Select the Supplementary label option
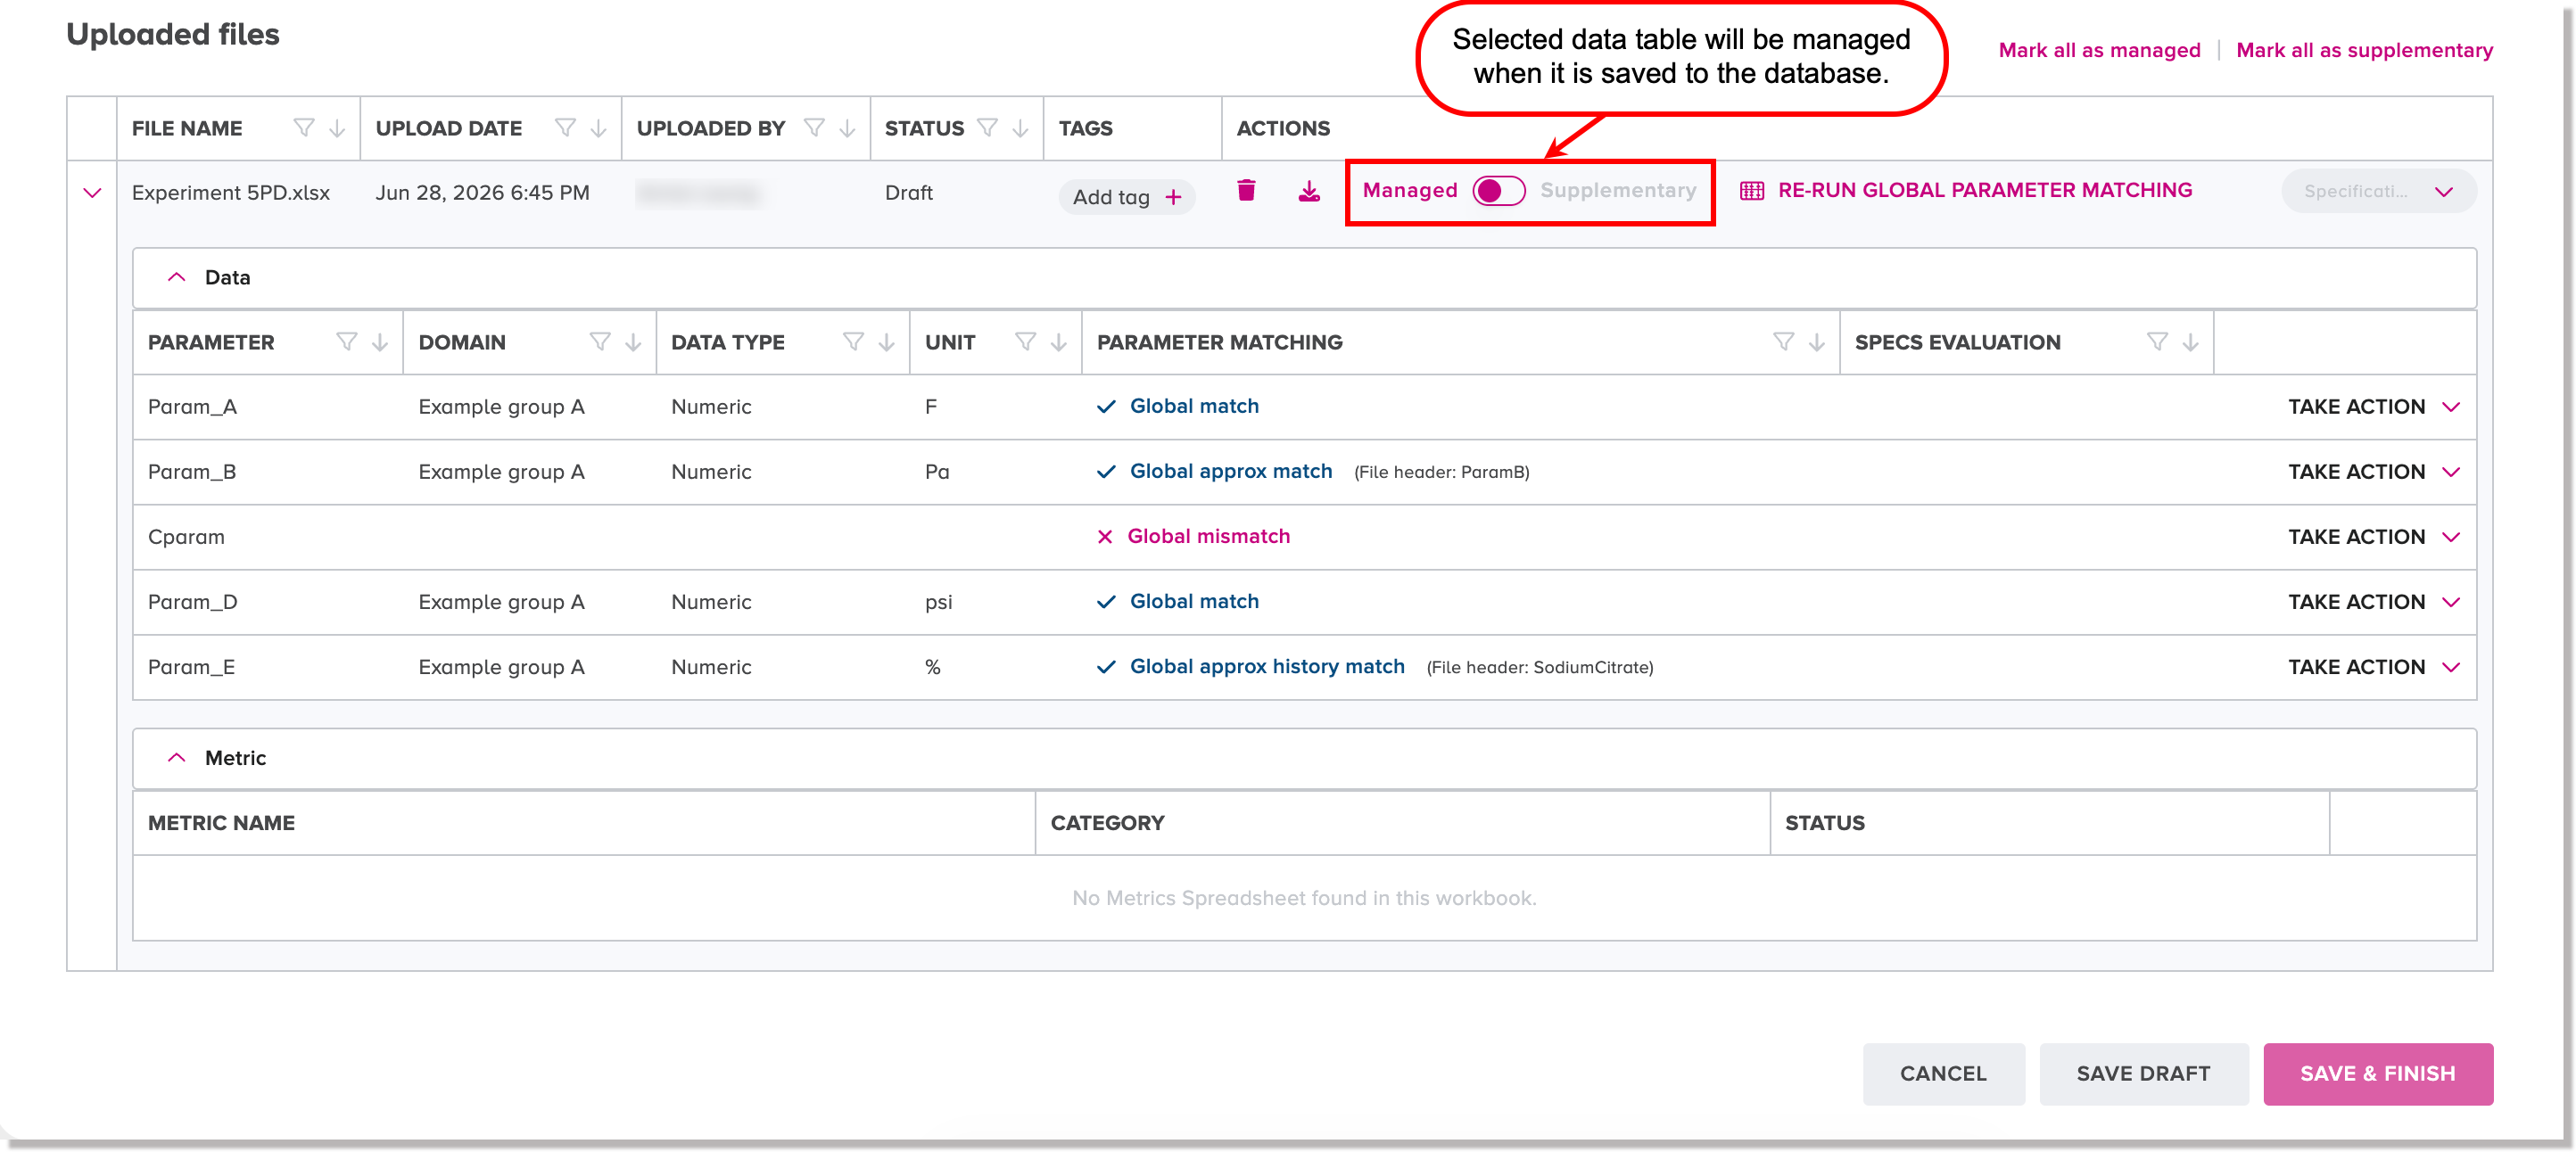Screen dimensions: 2576x1152 click(x=1617, y=190)
